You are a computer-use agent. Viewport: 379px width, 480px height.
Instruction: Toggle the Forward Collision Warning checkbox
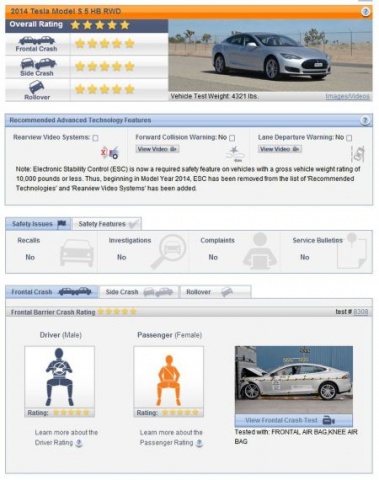(x=232, y=138)
